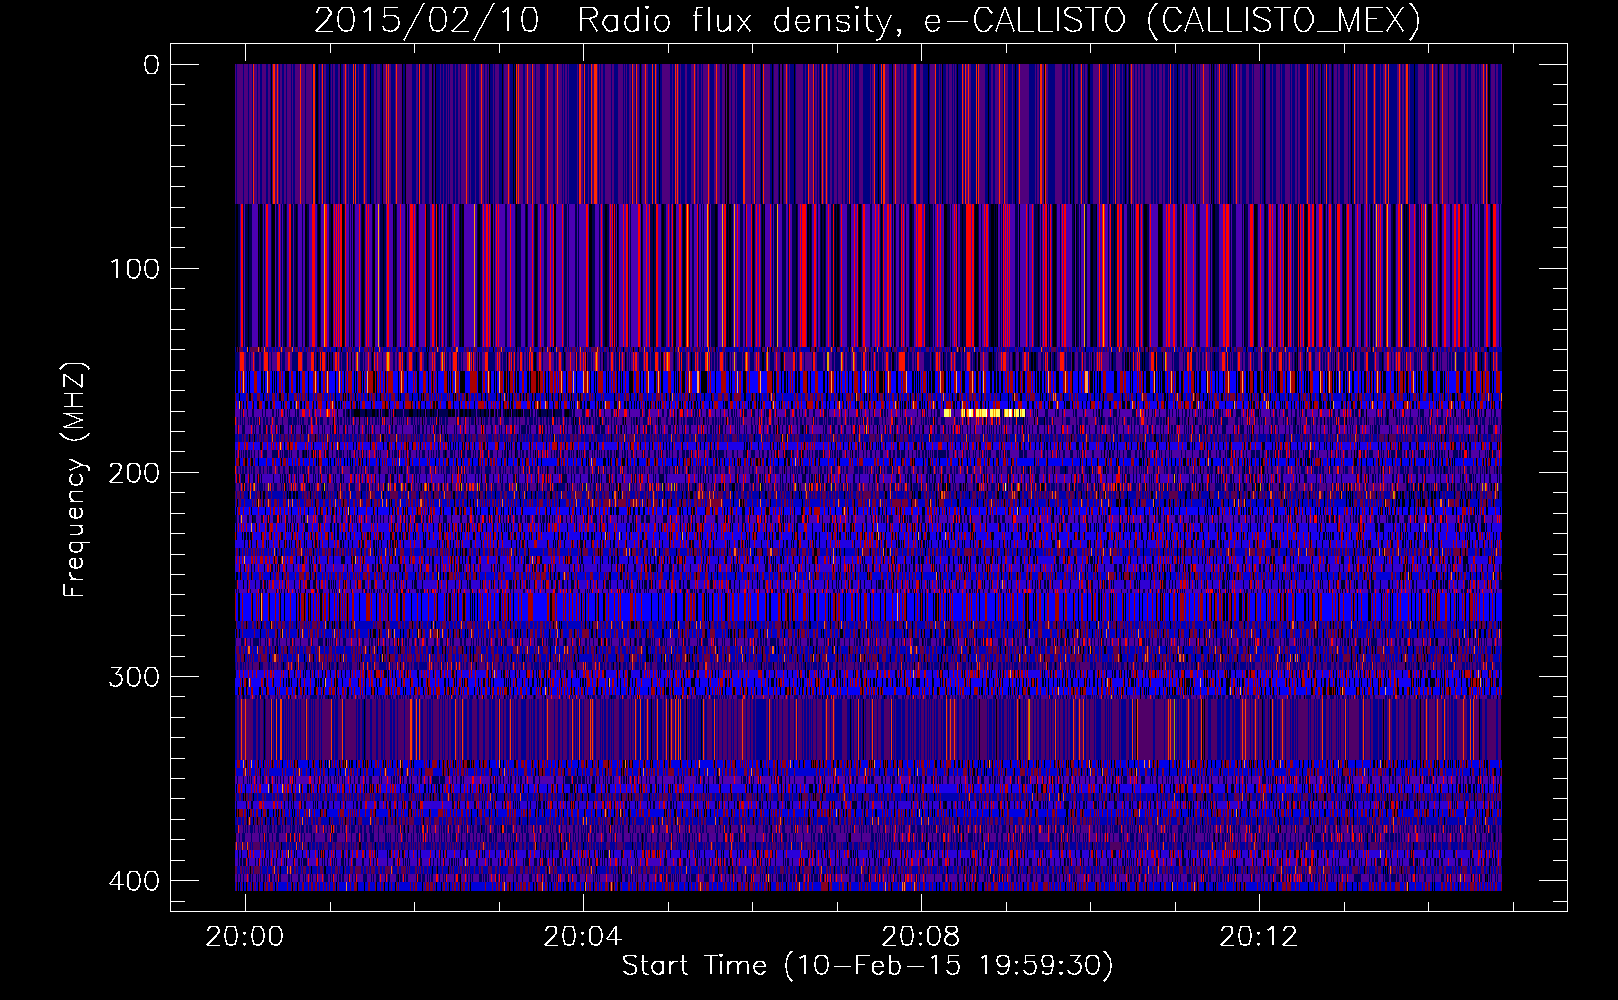The width and height of the screenshot is (1618, 1000).
Task: Click the 'Frequency (MHZ)' axis label
Action: click(75, 479)
